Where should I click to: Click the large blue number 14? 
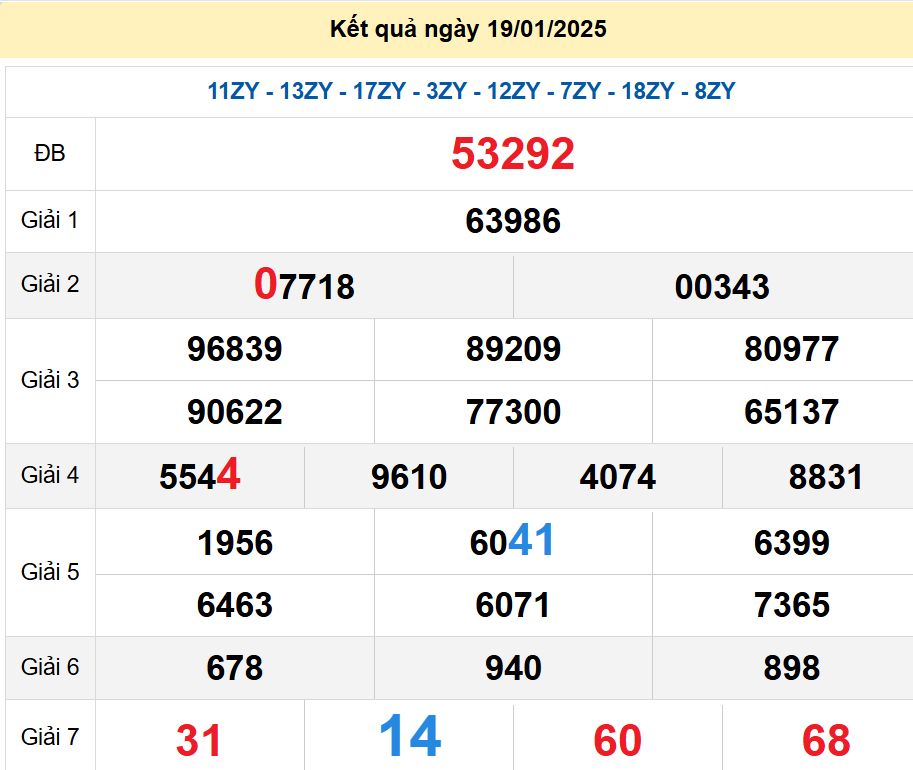410,737
